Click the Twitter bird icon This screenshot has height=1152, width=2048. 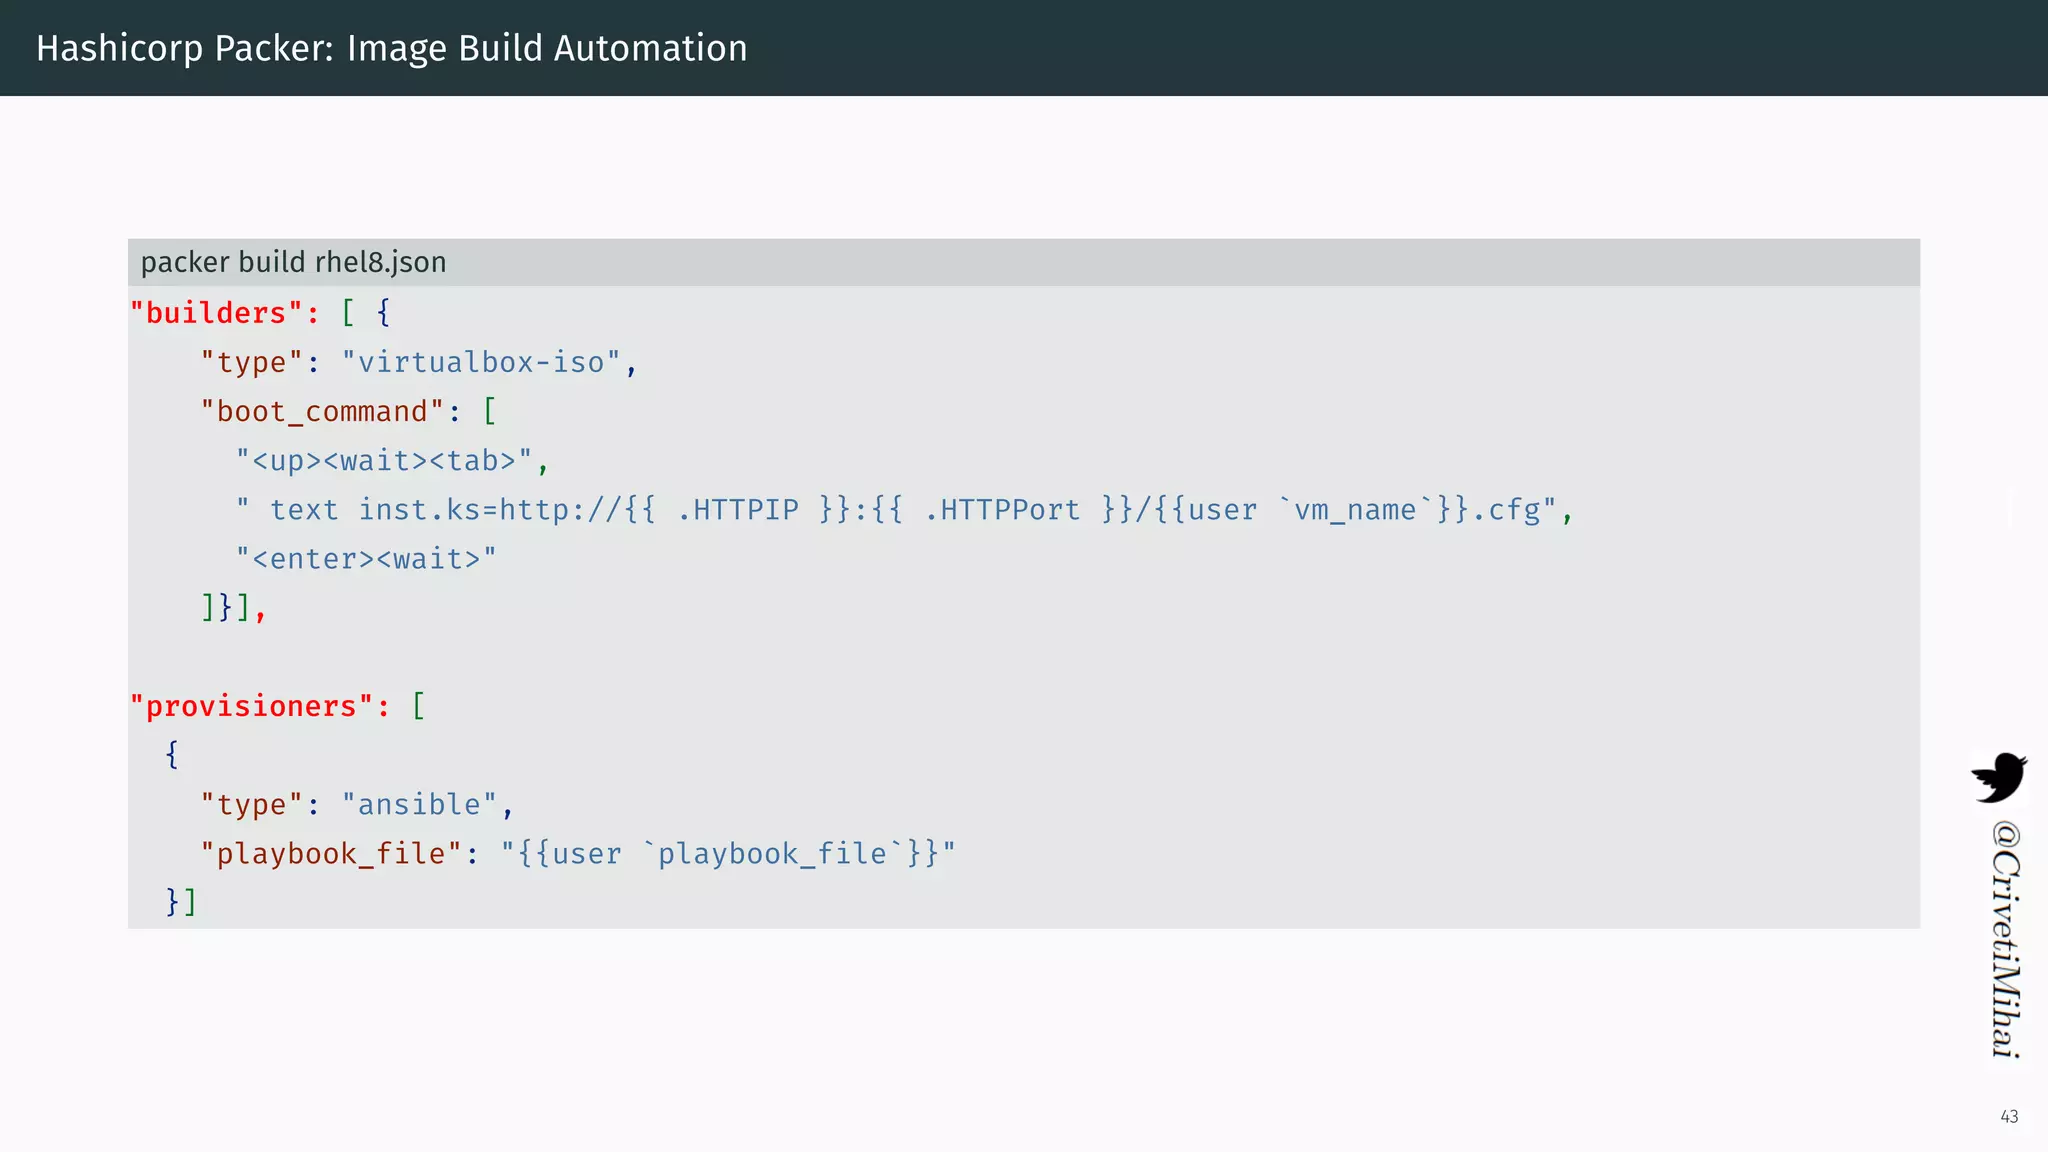click(1999, 777)
